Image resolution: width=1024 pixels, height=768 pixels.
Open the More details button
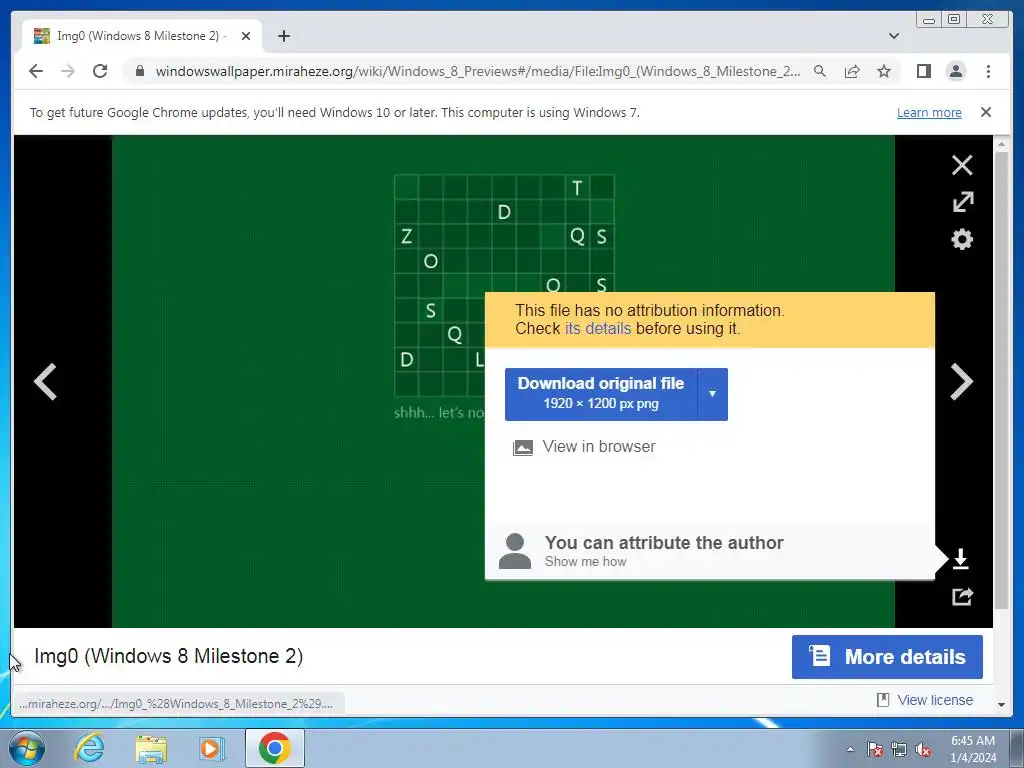(887, 657)
